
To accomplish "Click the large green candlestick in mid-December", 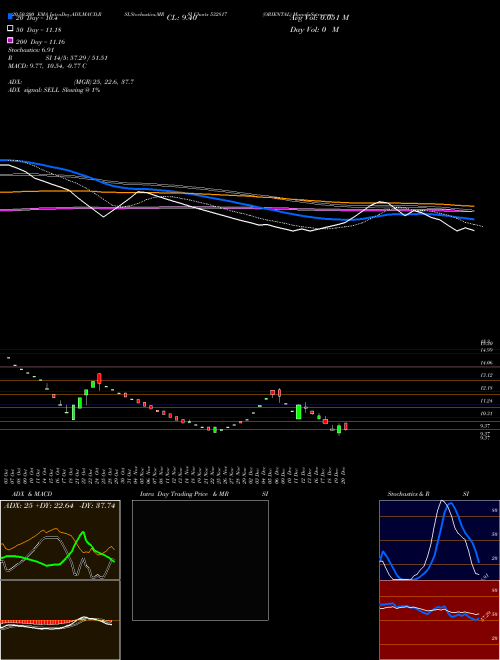I will pos(298,412).
